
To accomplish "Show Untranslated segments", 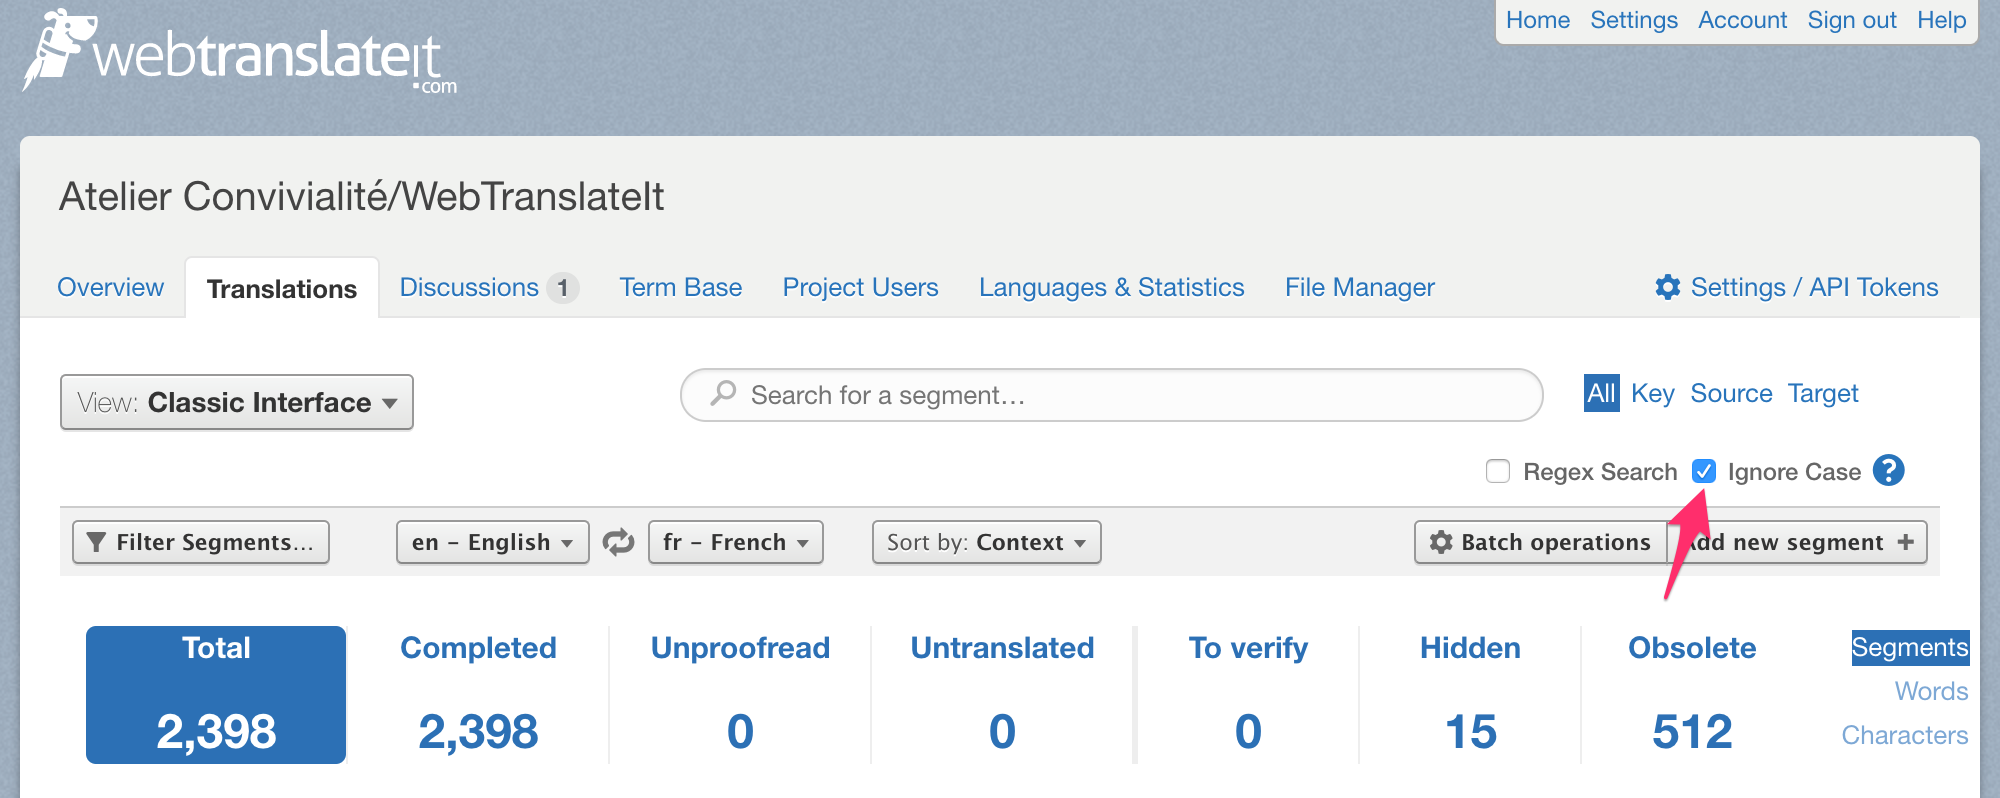I will click(x=1002, y=695).
